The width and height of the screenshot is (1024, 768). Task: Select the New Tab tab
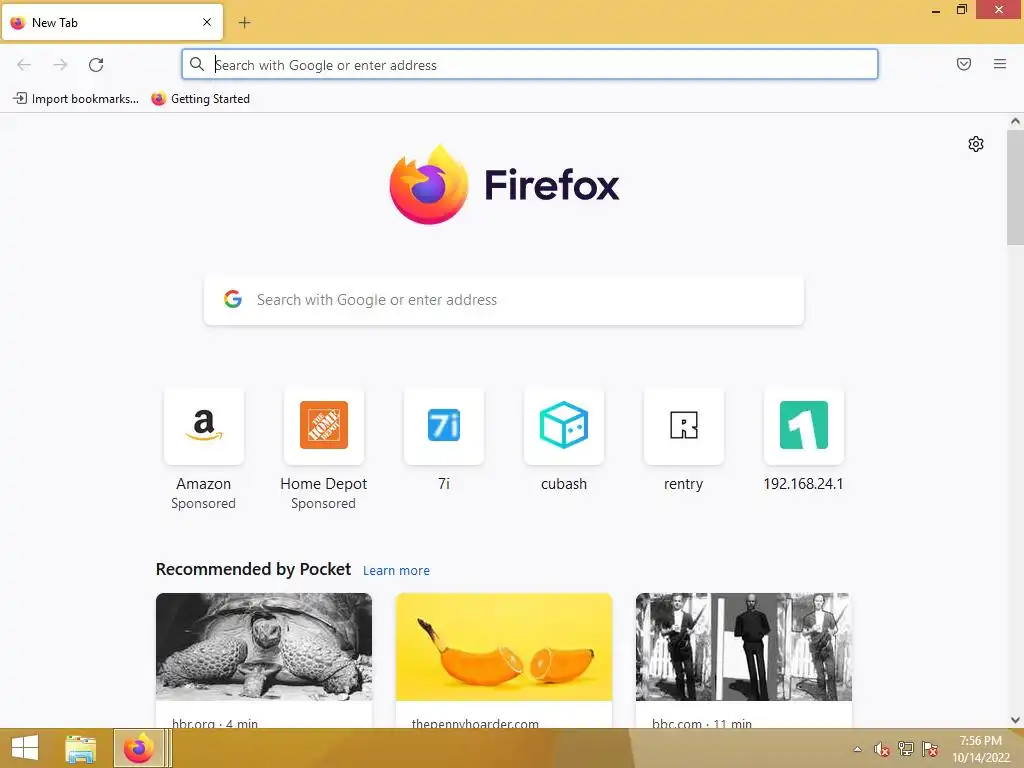click(x=112, y=22)
